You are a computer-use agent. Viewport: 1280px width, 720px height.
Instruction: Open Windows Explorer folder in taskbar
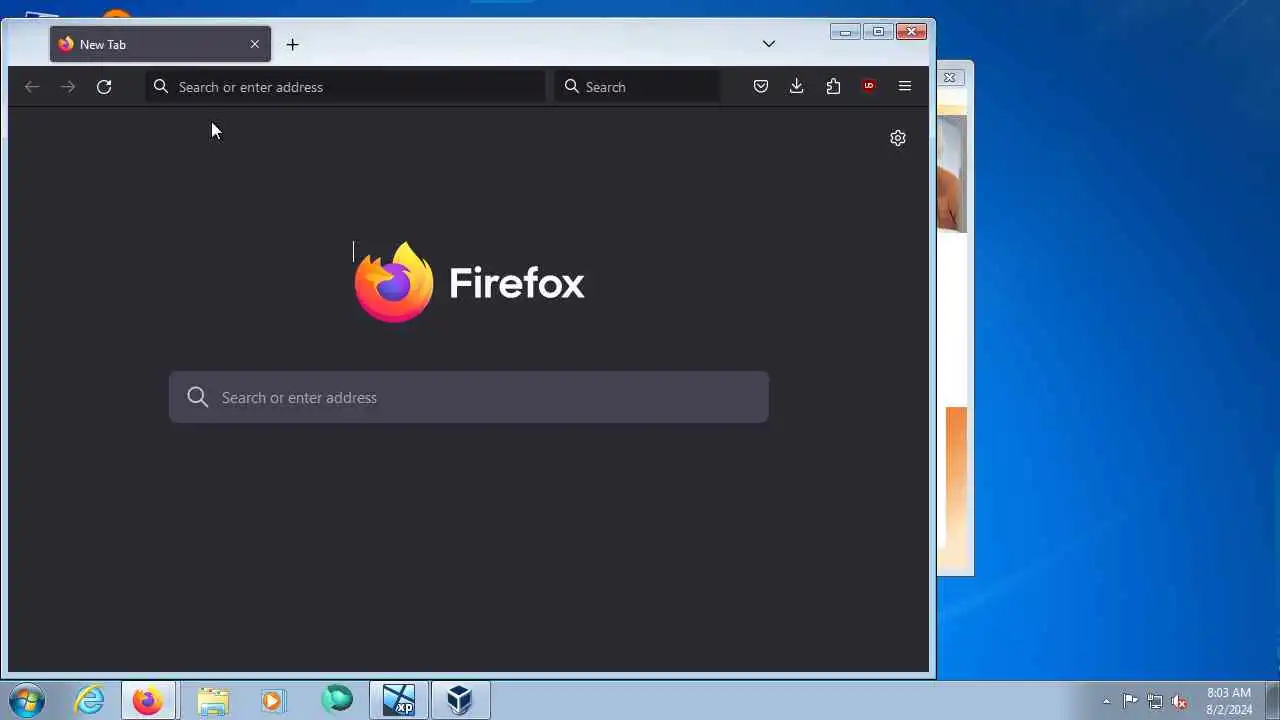212,700
